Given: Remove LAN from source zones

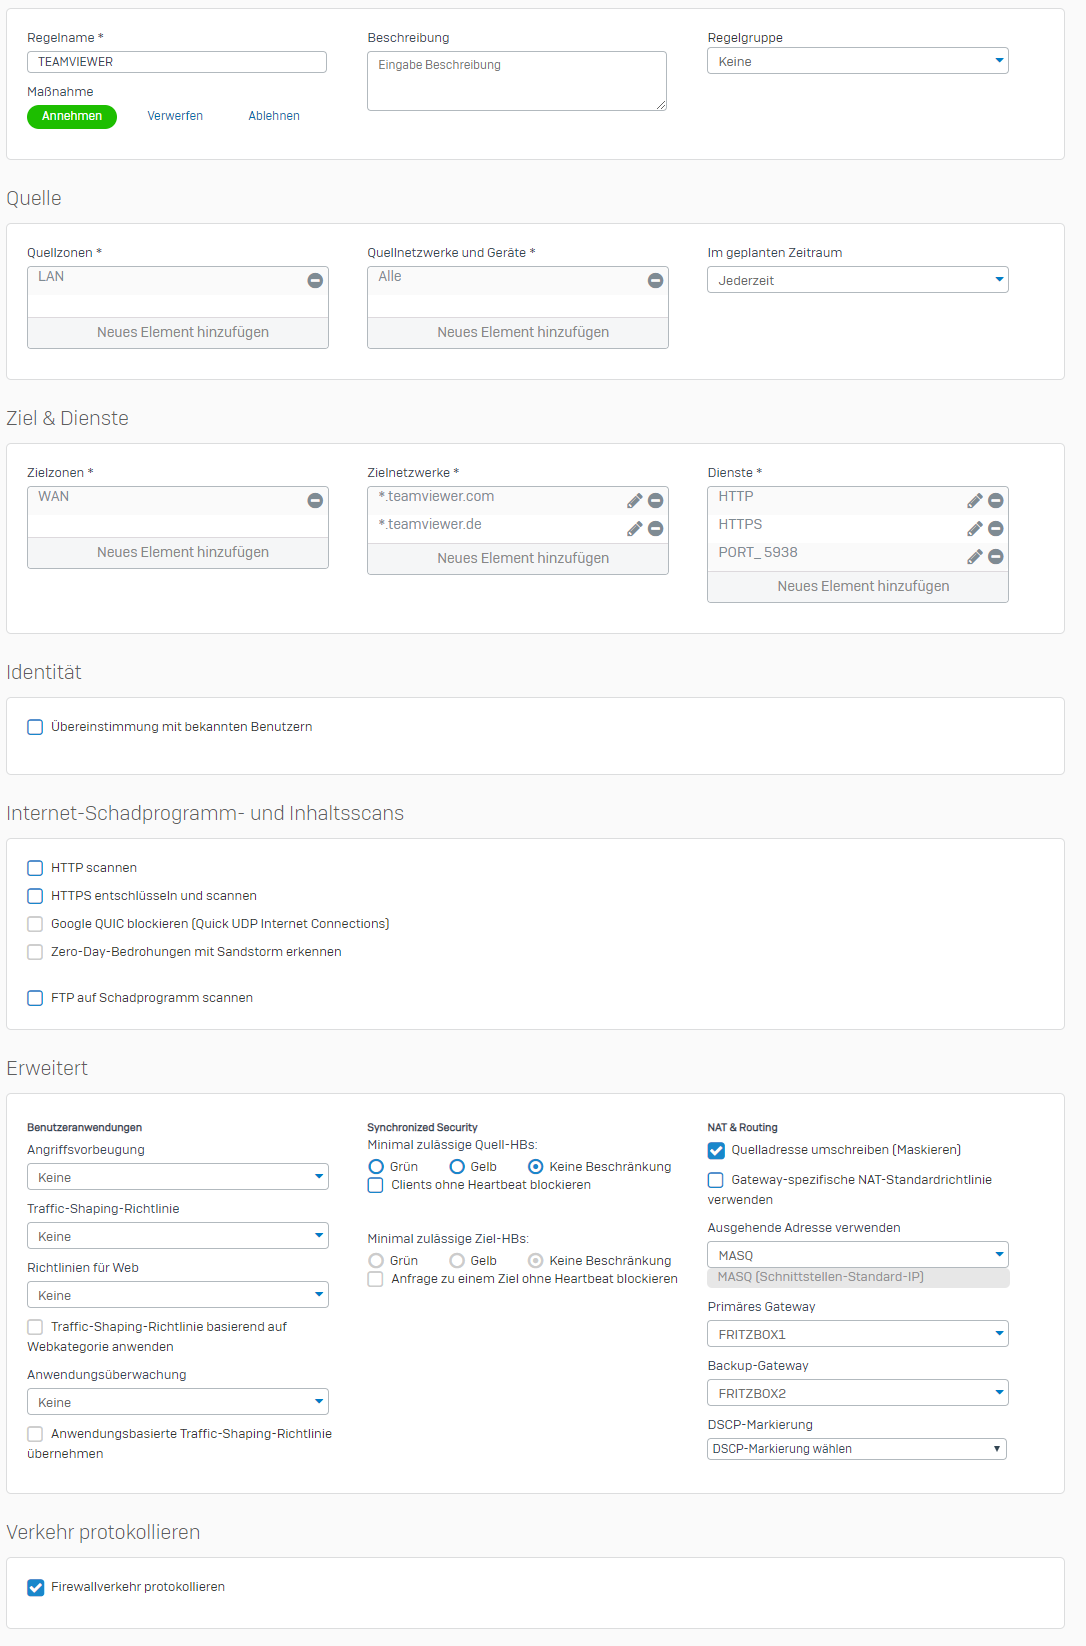Looking at the screenshot, I should (x=315, y=281).
